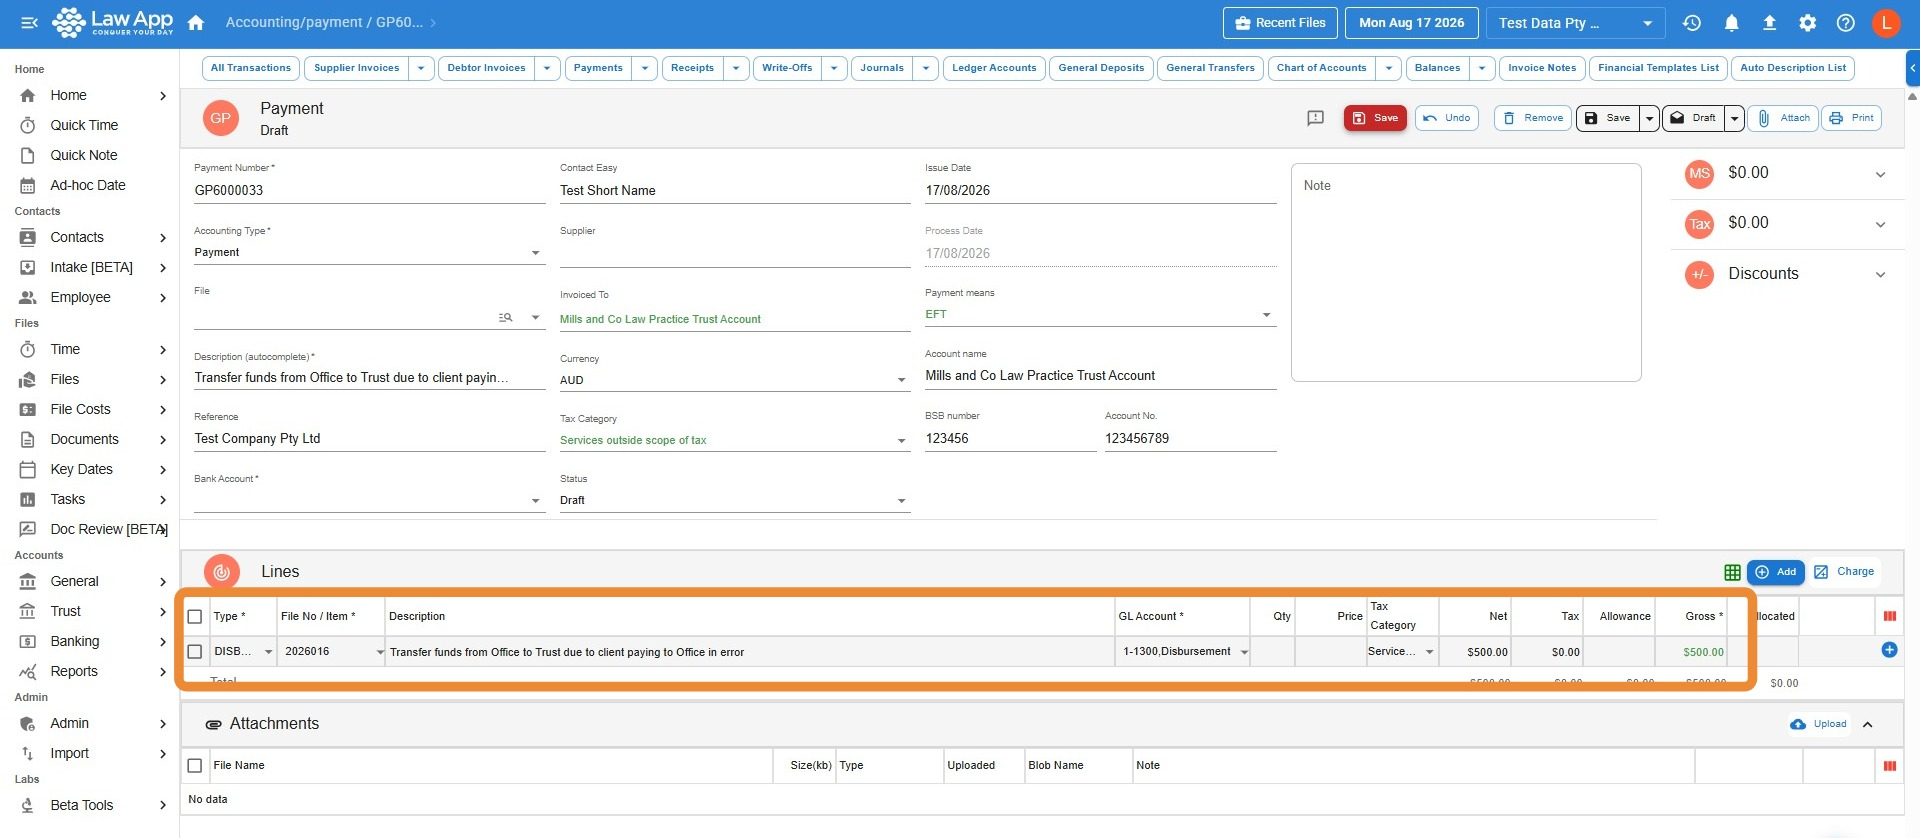Image resolution: width=1920 pixels, height=838 pixels.
Task: Click red columns icon in Lines header
Action: (x=1890, y=616)
